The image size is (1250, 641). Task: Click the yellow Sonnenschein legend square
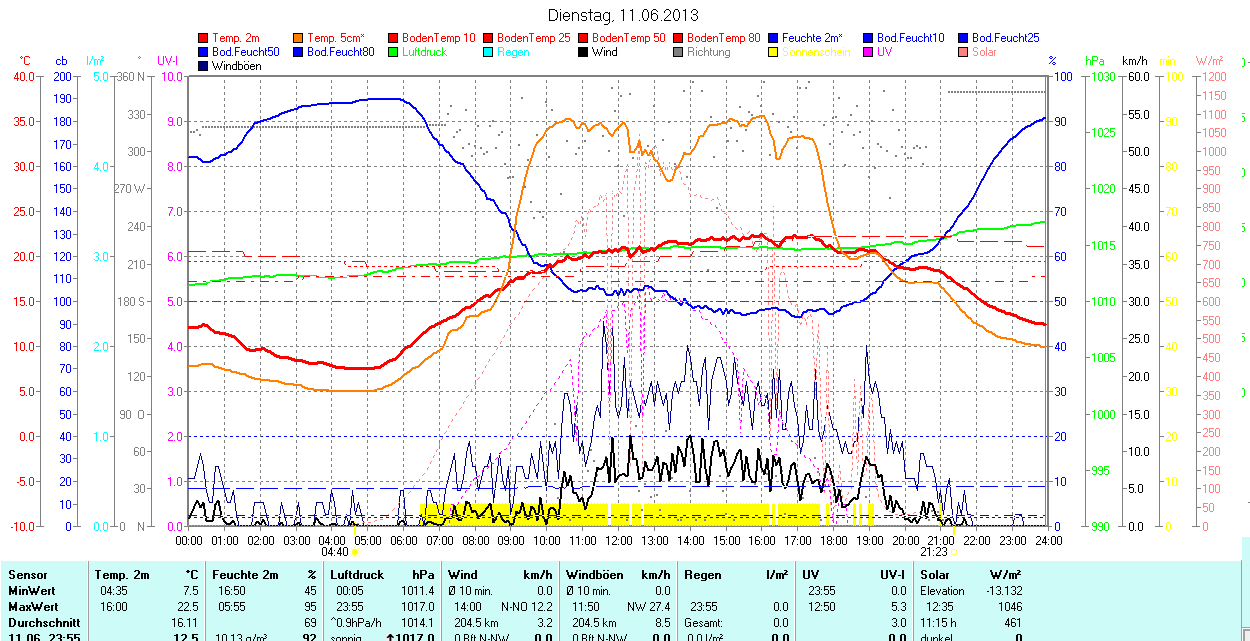(x=774, y=52)
